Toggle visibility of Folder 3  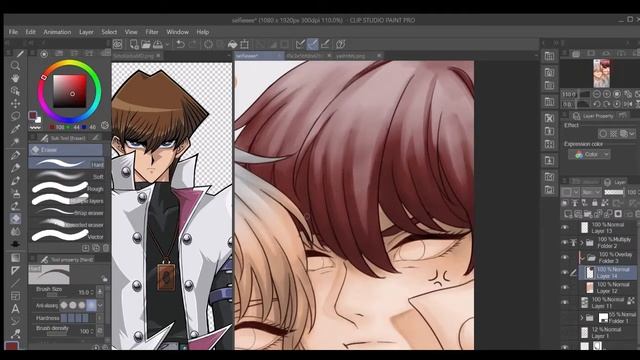coord(565,258)
